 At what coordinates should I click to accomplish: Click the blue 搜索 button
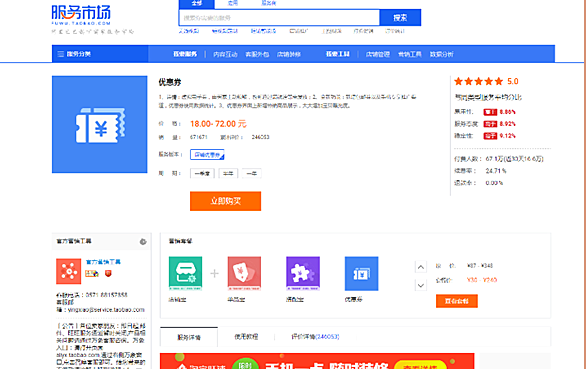pyautogui.click(x=400, y=18)
